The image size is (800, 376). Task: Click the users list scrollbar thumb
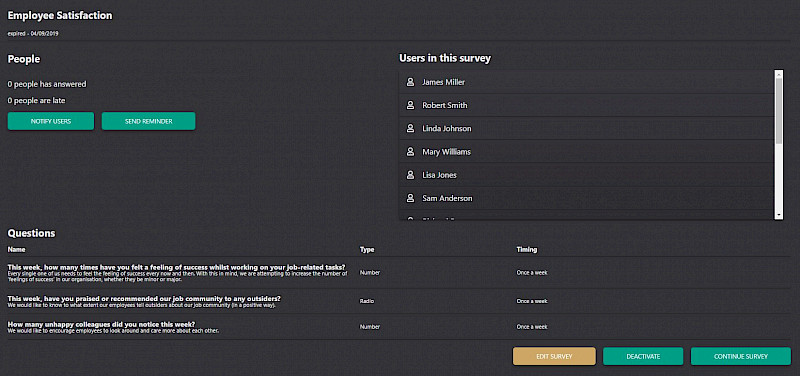coord(779,110)
